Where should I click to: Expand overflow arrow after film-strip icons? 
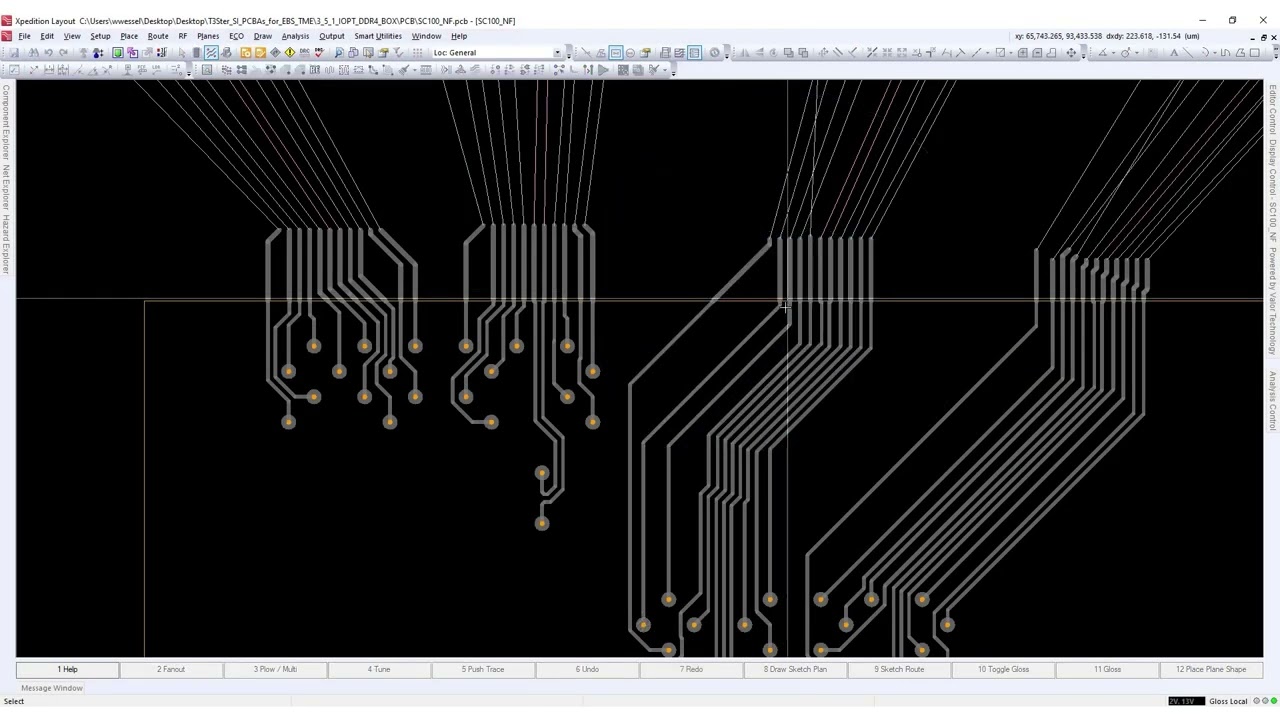(673, 73)
